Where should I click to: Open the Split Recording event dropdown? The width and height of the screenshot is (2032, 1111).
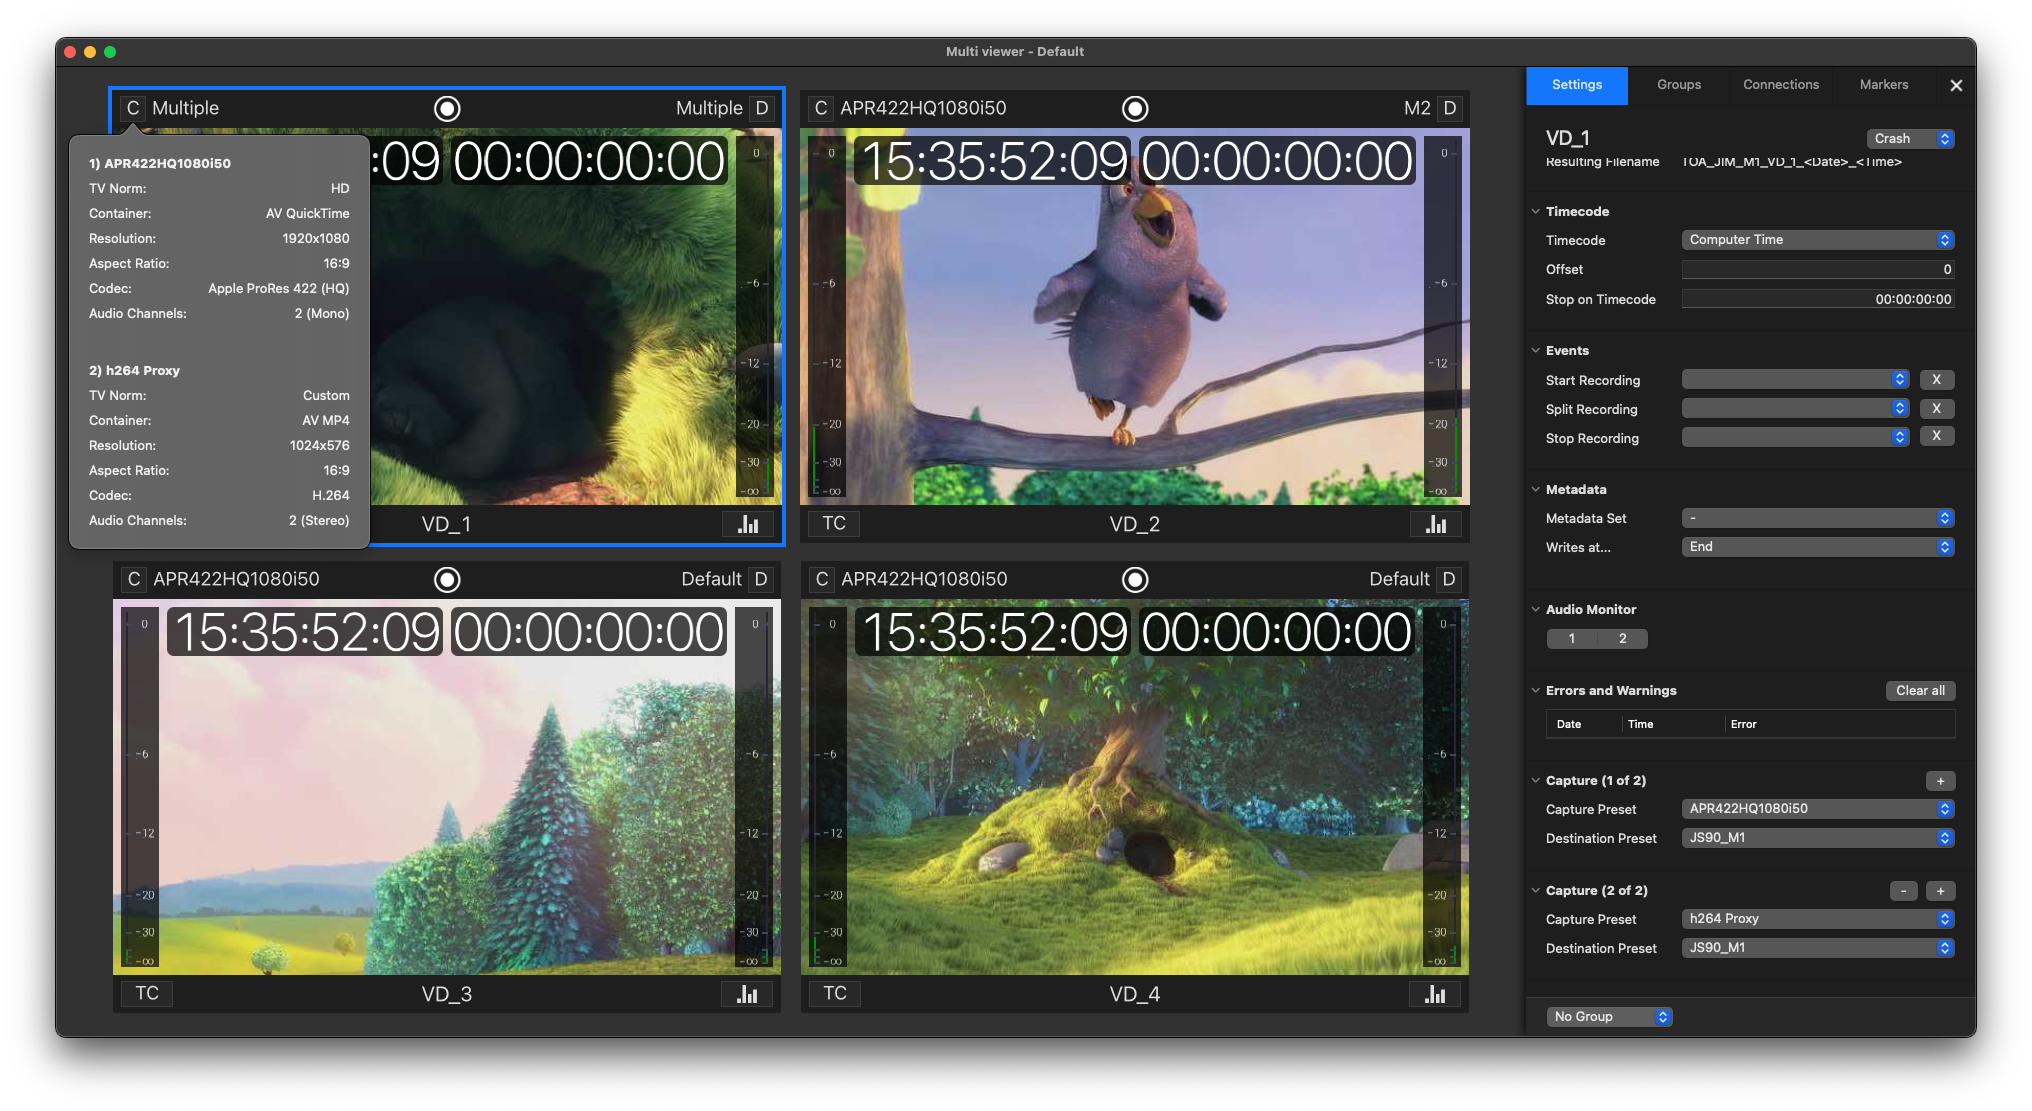point(1795,409)
